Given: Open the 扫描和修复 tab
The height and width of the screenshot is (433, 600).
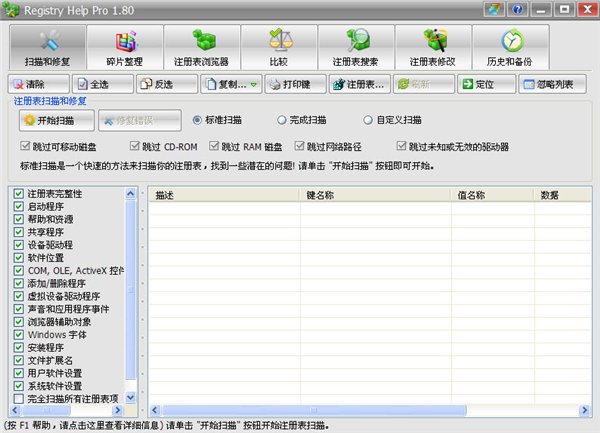Looking at the screenshot, I should (47, 47).
